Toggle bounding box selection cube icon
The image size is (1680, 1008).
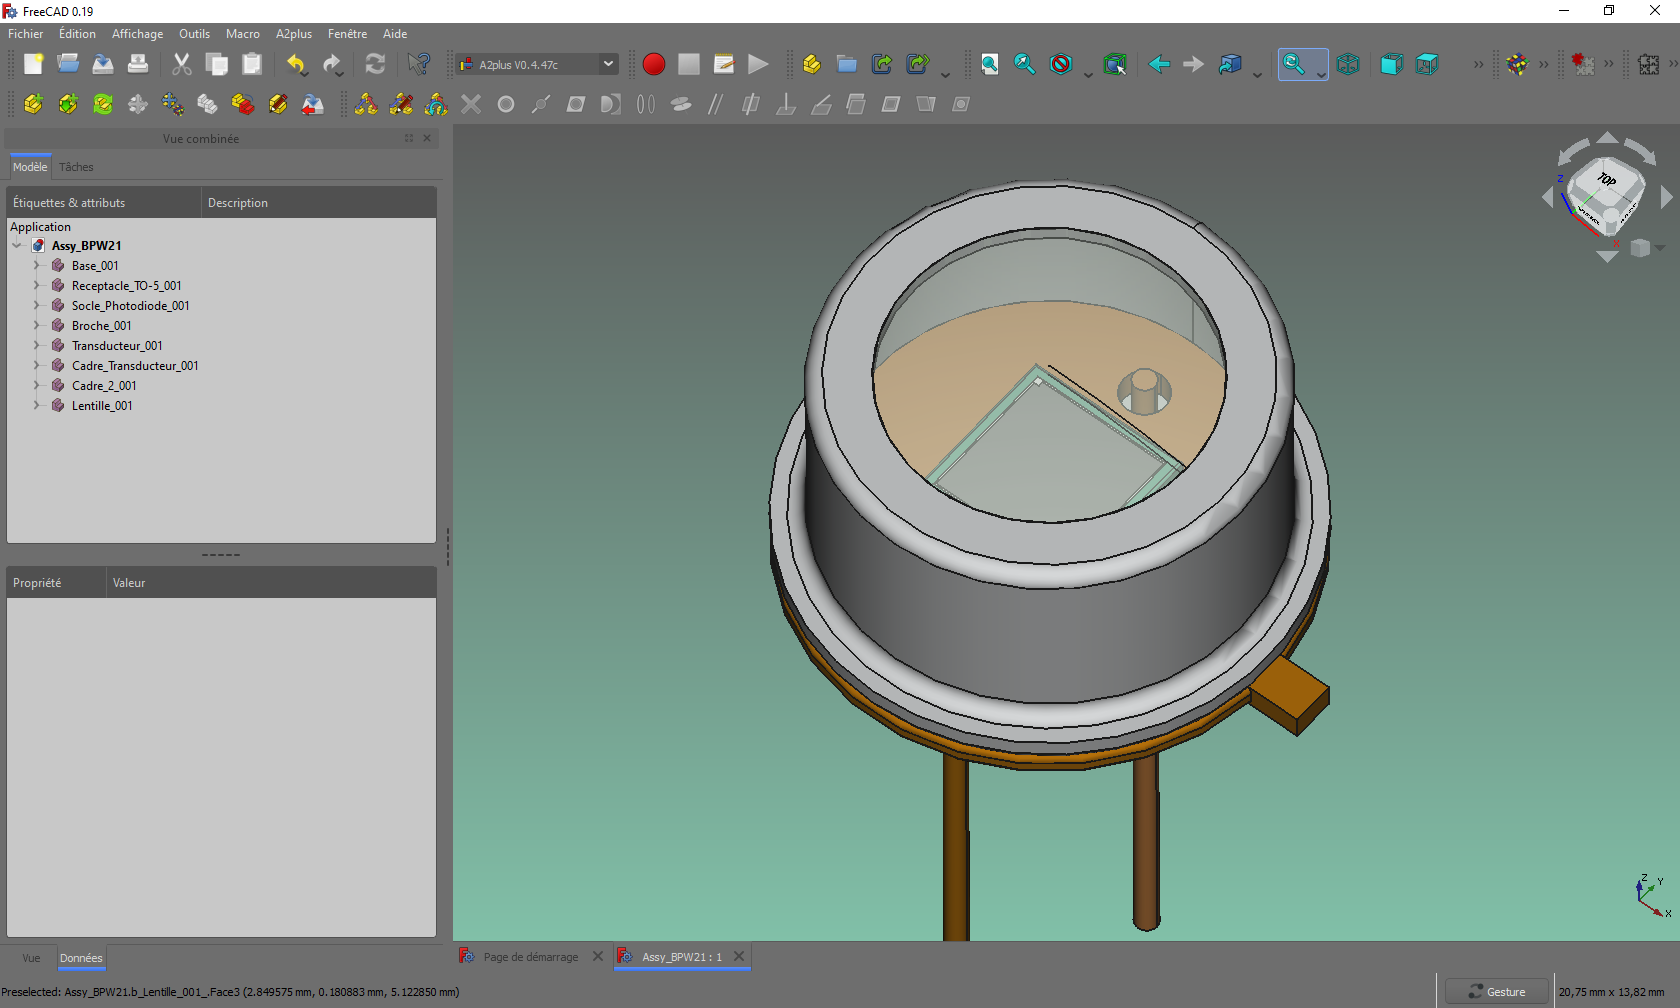point(1114,65)
